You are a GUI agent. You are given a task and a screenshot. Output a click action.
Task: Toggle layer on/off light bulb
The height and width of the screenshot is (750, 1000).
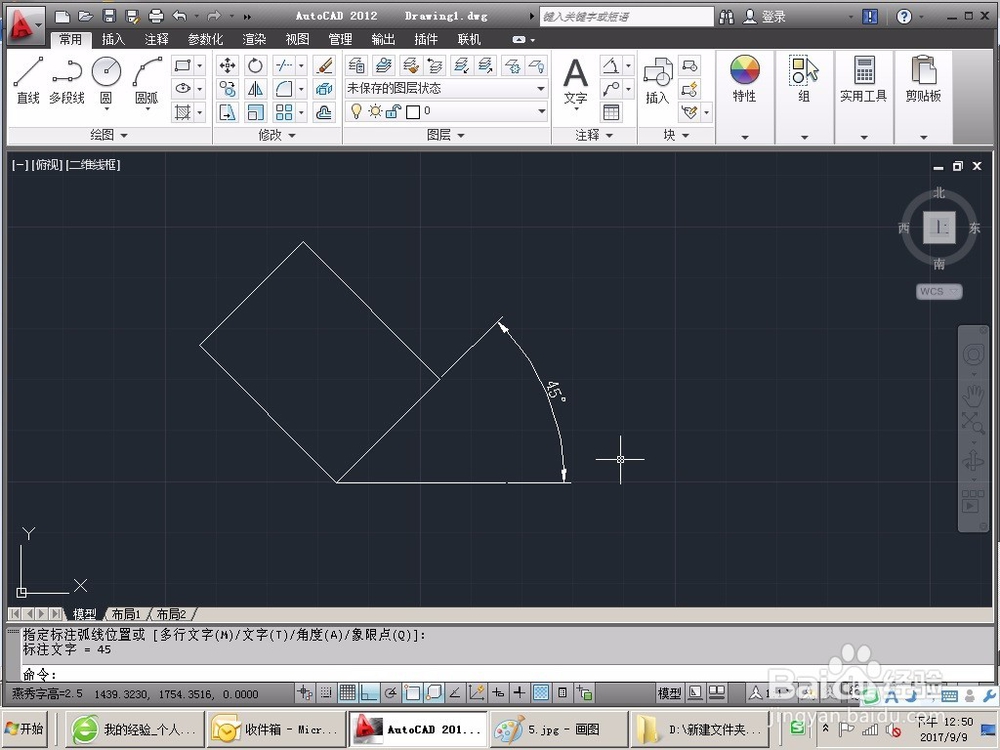coord(357,112)
